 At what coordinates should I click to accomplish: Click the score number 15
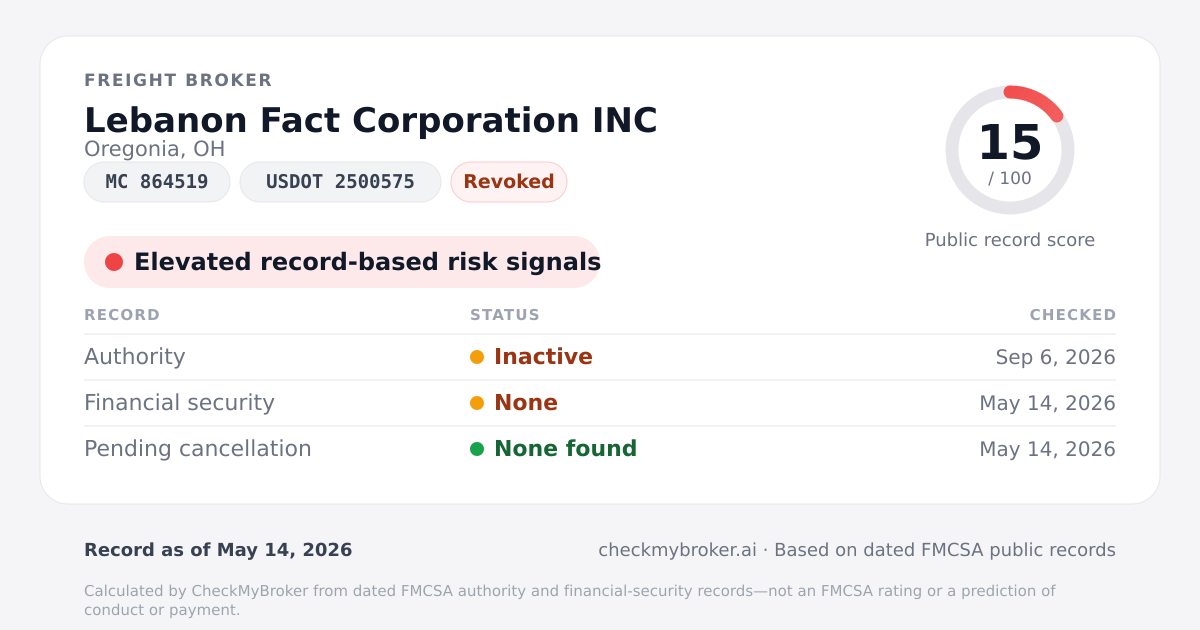pyautogui.click(x=1010, y=143)
